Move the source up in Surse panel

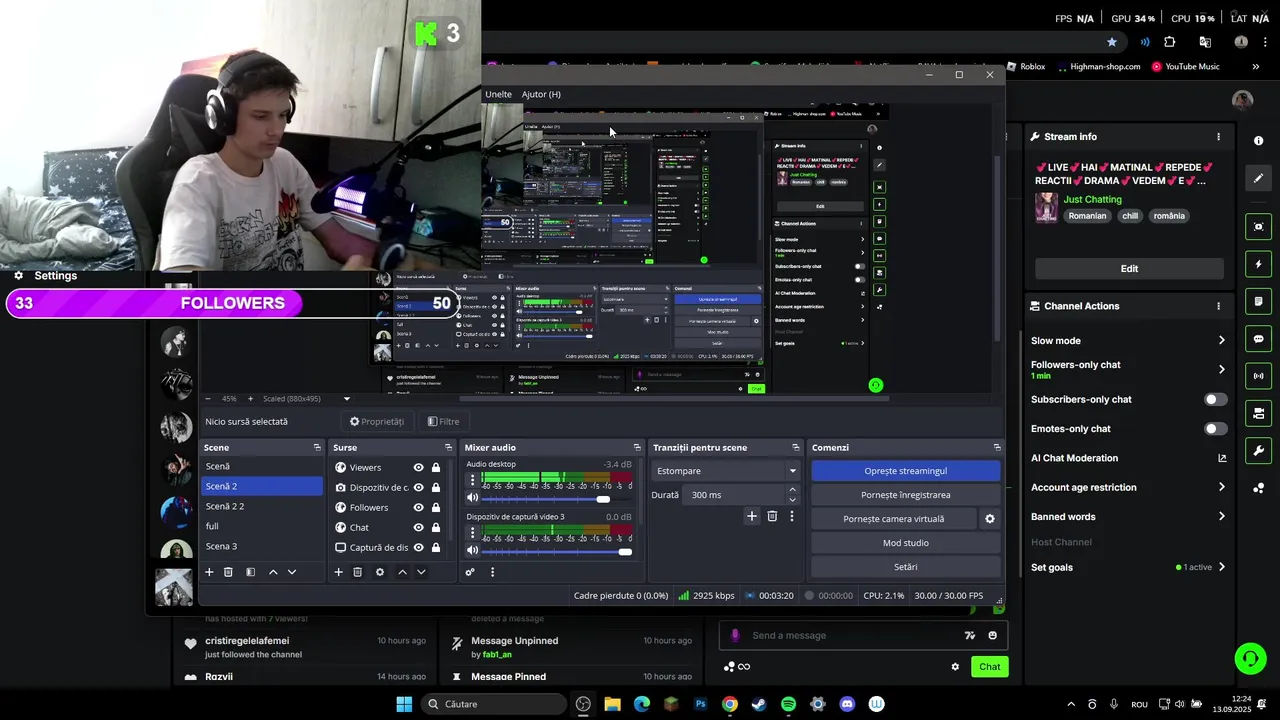(x=402, y=572)
